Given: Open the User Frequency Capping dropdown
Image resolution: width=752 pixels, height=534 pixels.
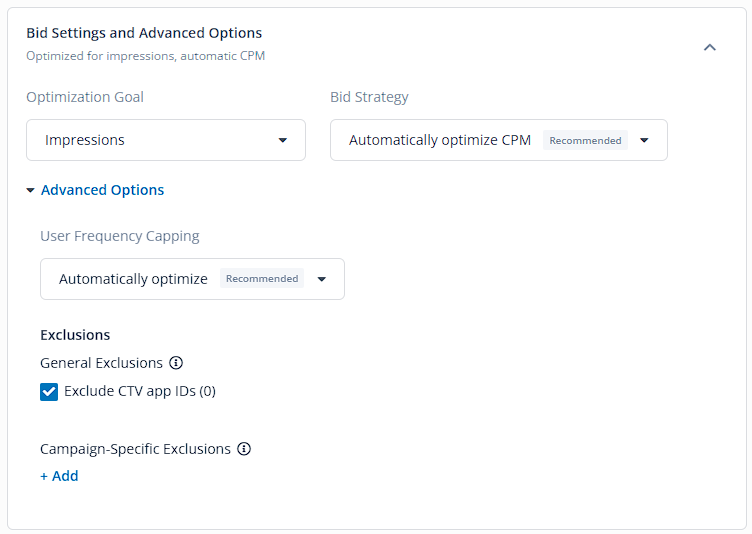Looking at the screenshot, I should (x=192, y=279).
